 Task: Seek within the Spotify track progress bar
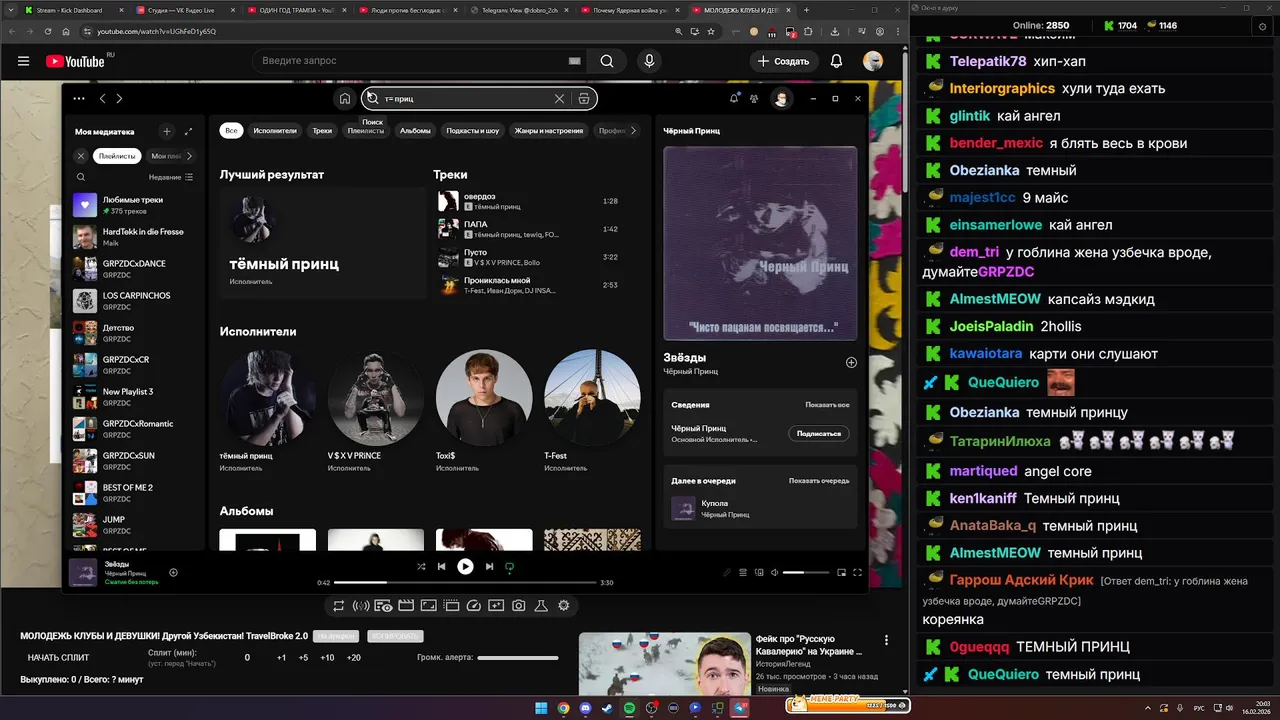coord(465,582)
